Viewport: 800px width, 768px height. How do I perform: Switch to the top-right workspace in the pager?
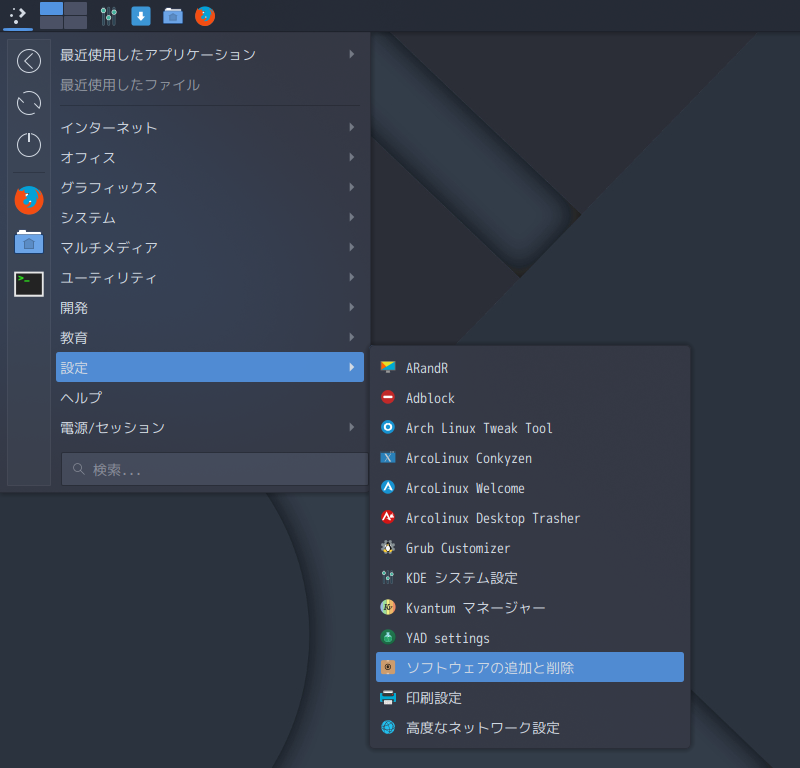pyautogui.click(x=76, y=9)
